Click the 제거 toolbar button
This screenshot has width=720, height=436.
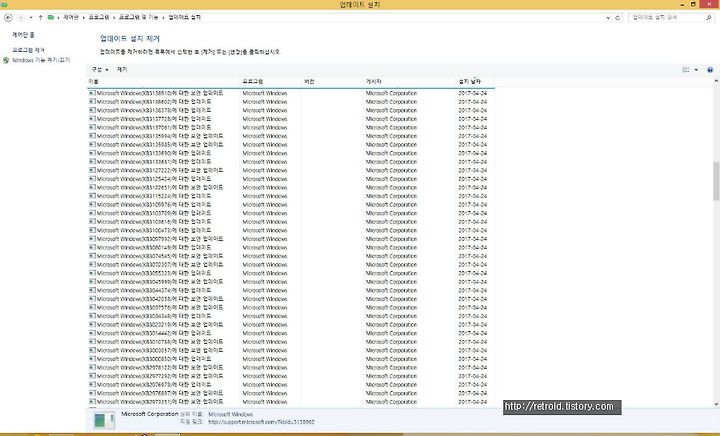point(122,70)
